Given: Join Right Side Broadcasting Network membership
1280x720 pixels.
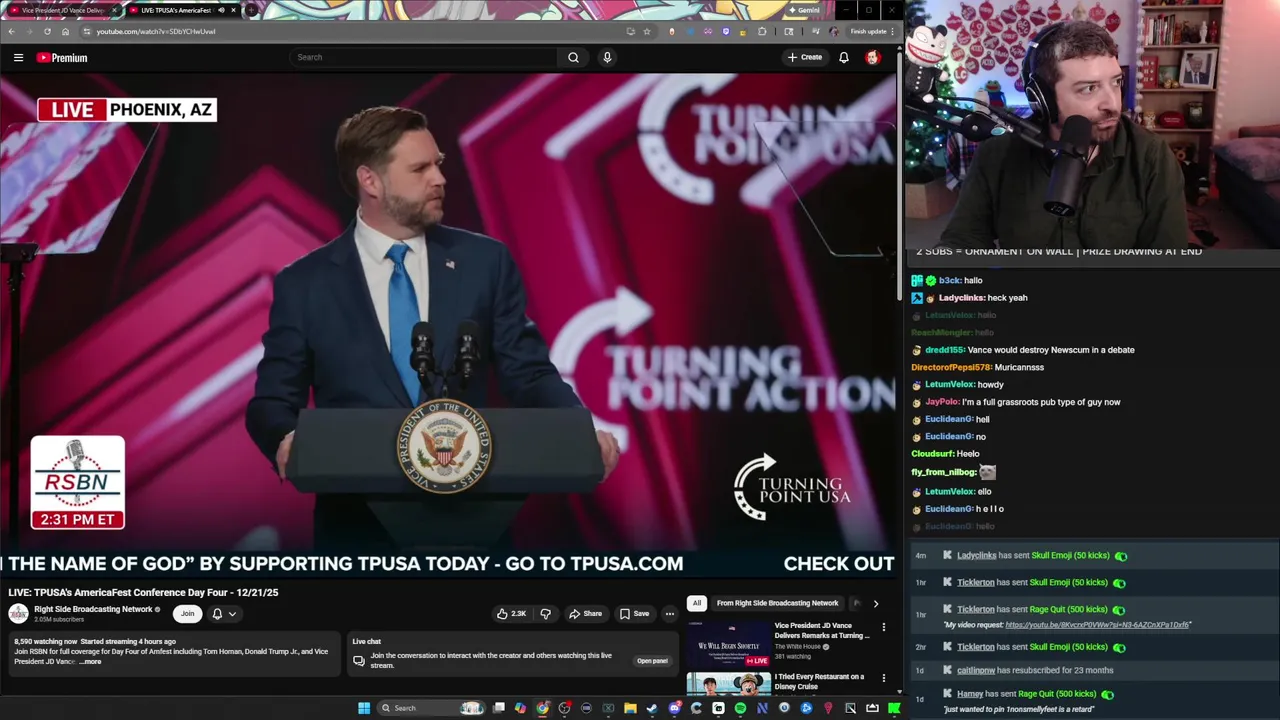Looking at the screenshot, I should (187, 614).
